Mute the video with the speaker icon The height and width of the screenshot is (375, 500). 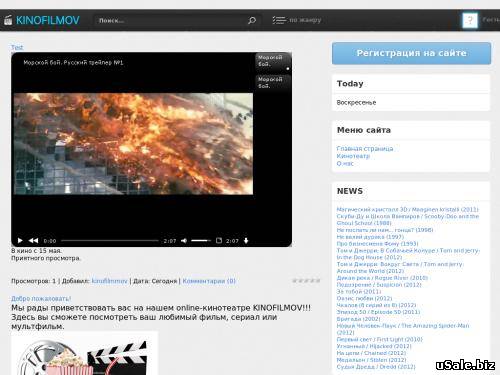184,240
